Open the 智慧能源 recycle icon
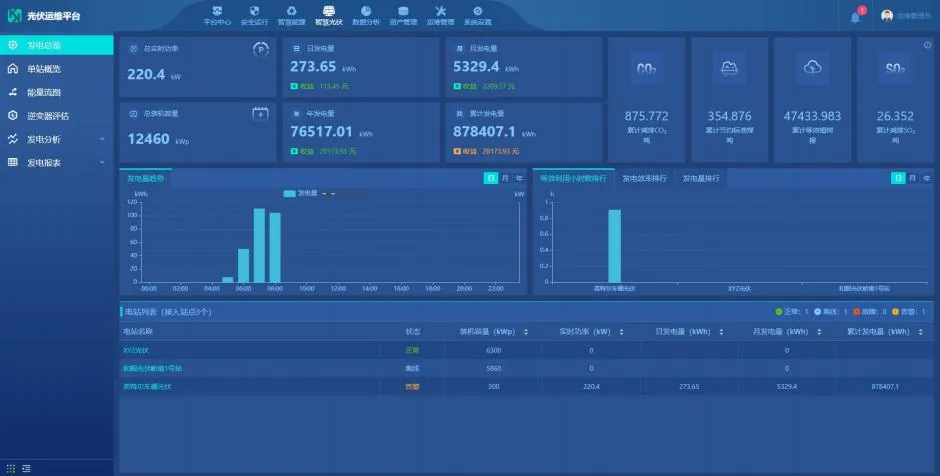The width and height of the screenshot is (940, 476). point(291,11)
